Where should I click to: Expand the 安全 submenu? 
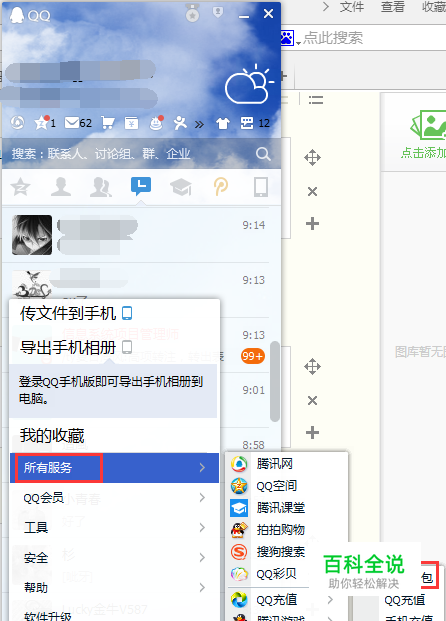point(114,558)
